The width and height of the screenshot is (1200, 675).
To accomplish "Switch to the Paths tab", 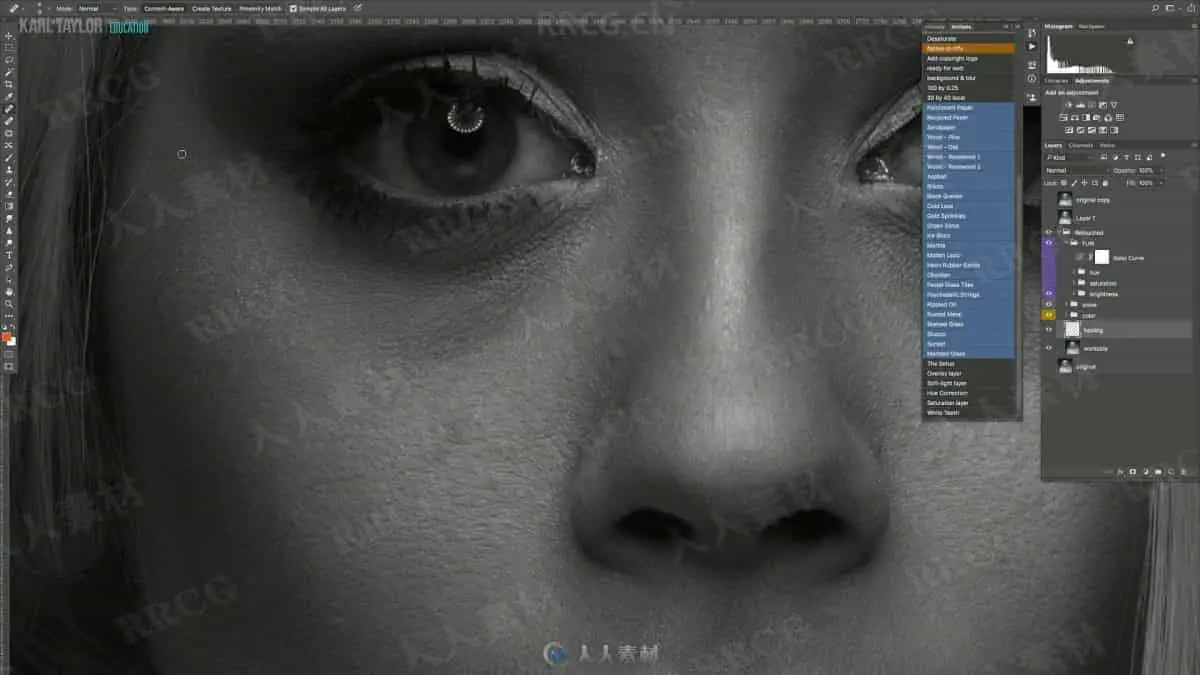I will pos(1108,145).
